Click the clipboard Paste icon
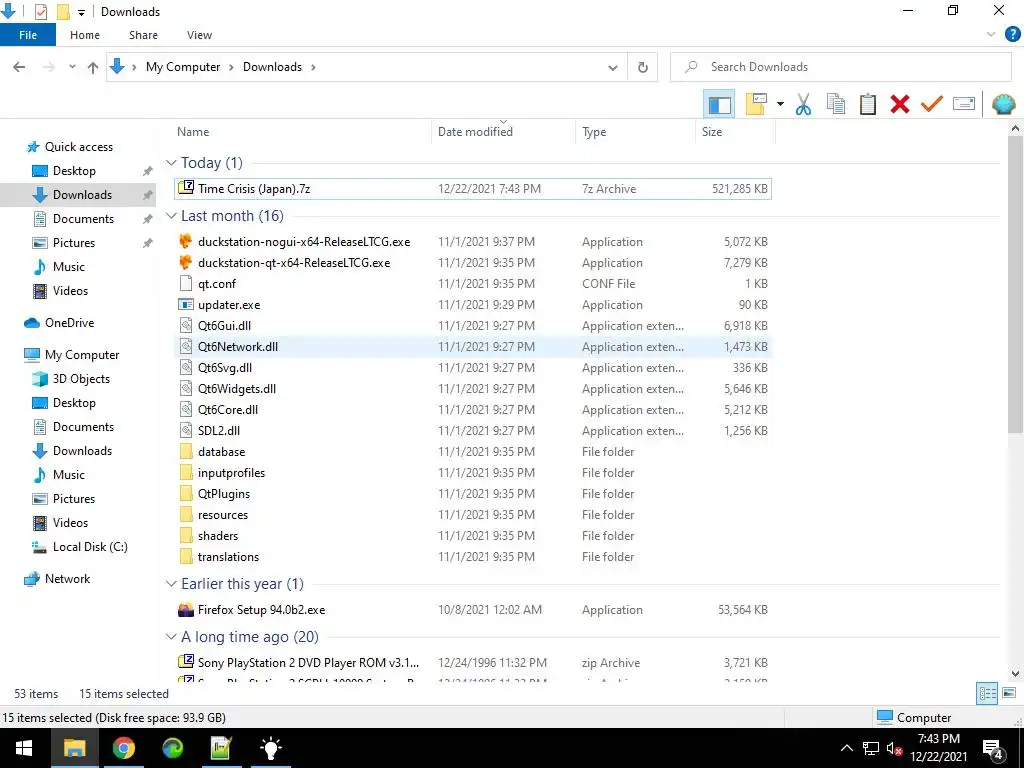Image resolution: width=1024 pixels, height=768 pixels. (868, 104)
